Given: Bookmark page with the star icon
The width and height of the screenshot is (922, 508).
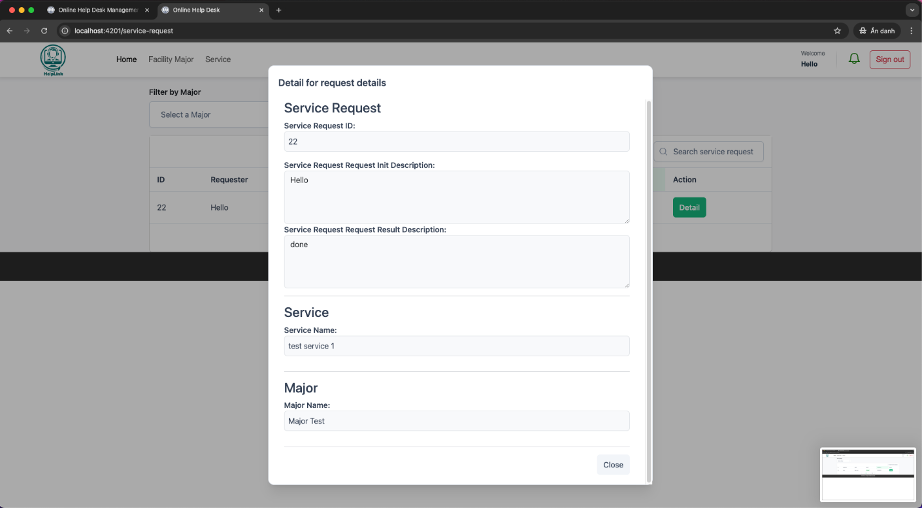Looking at the screenshot, I should point(837,31).
